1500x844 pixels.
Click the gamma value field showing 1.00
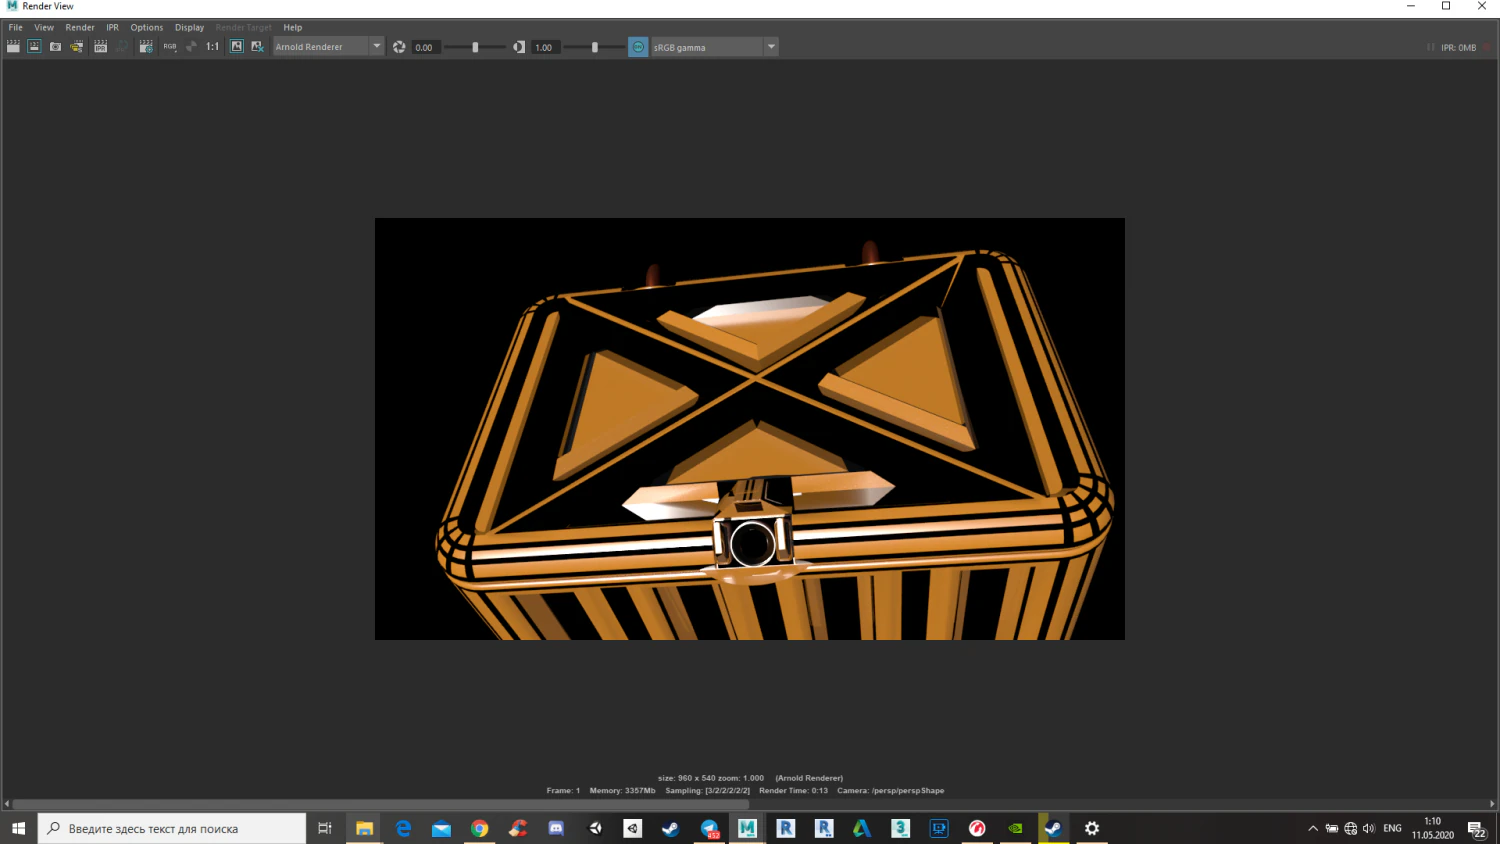coord(545,47)
